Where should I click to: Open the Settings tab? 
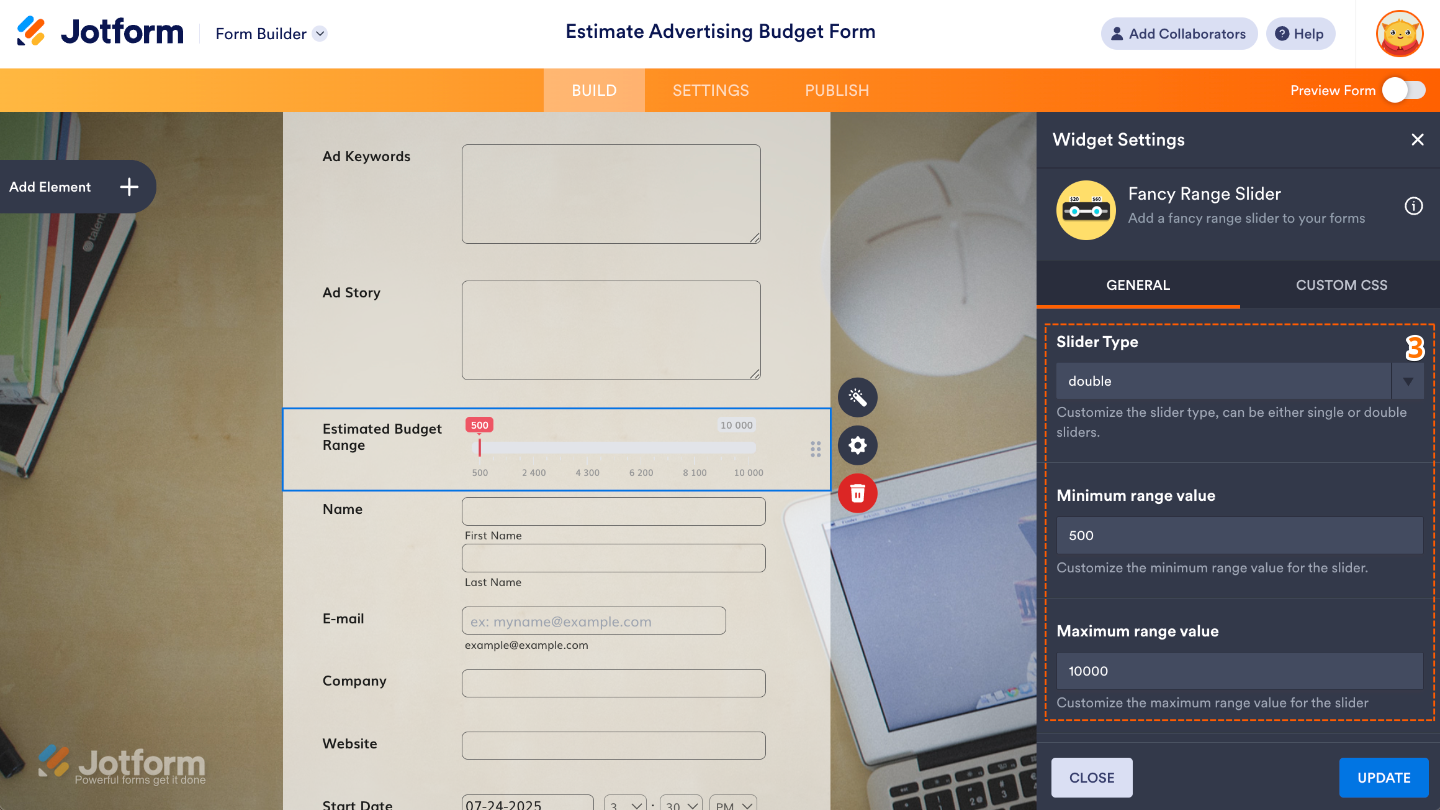[x=710, y=90]
